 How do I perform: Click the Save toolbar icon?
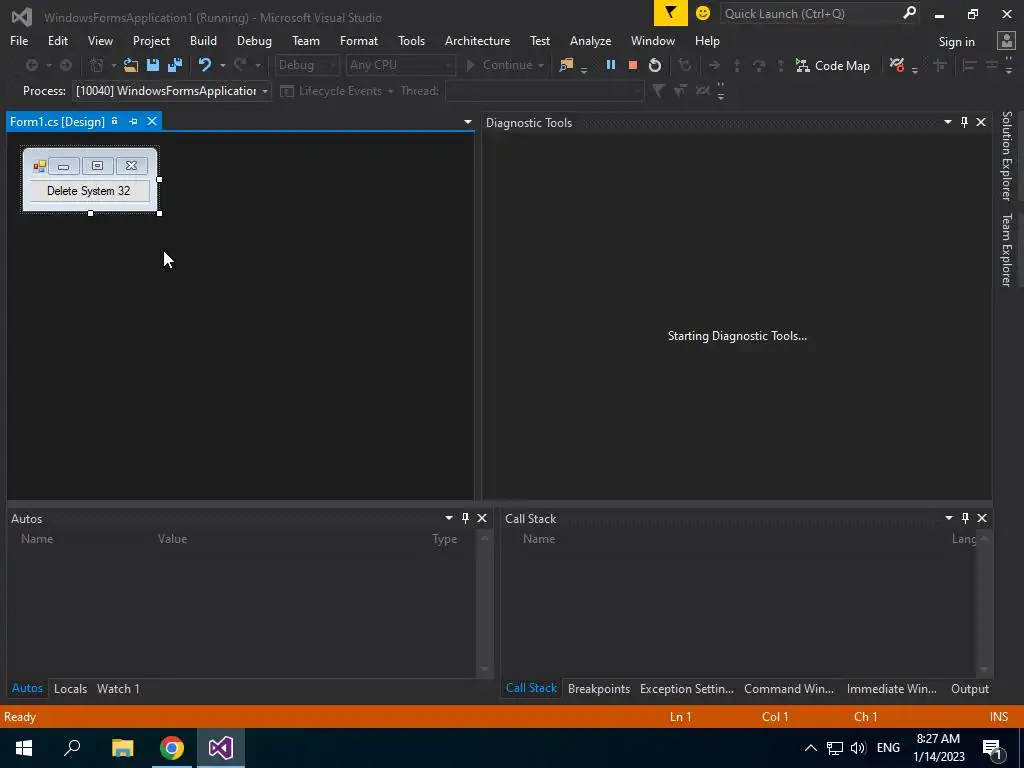(153, 65)
